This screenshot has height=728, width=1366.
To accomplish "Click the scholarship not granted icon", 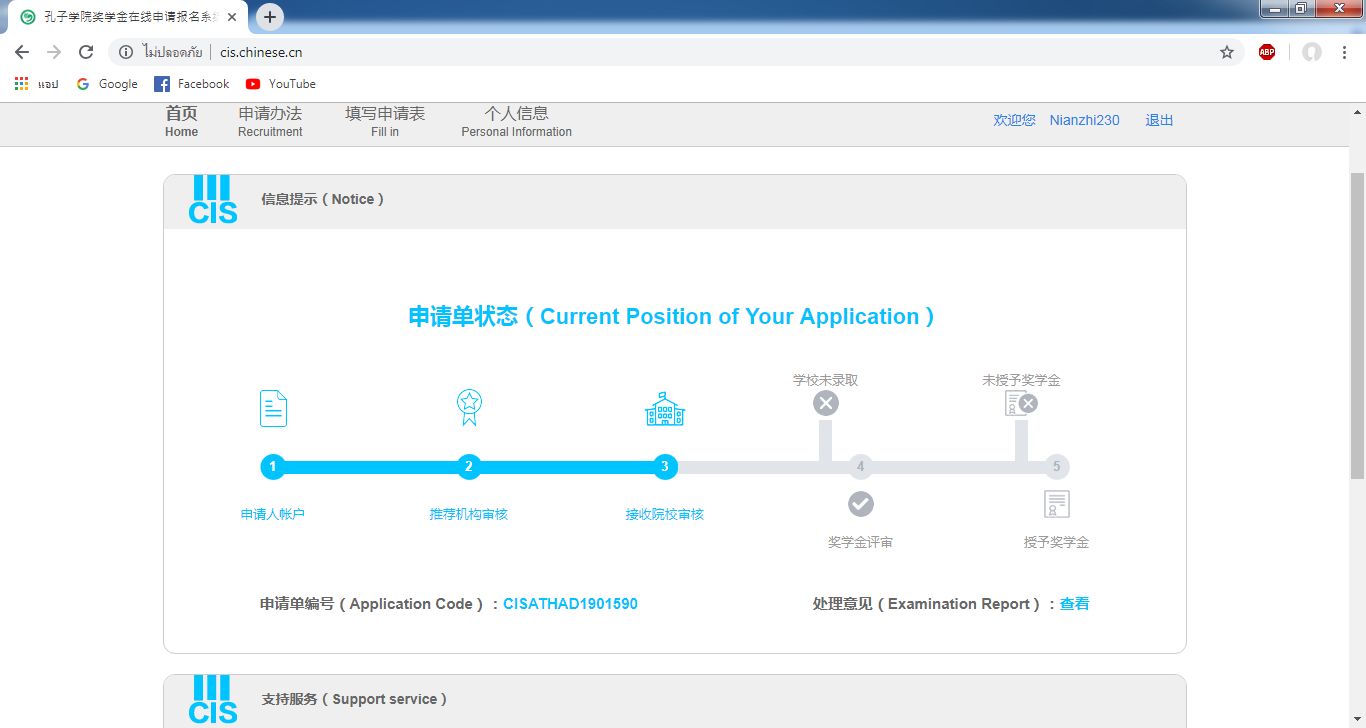I will click(x=1021, y=403).
